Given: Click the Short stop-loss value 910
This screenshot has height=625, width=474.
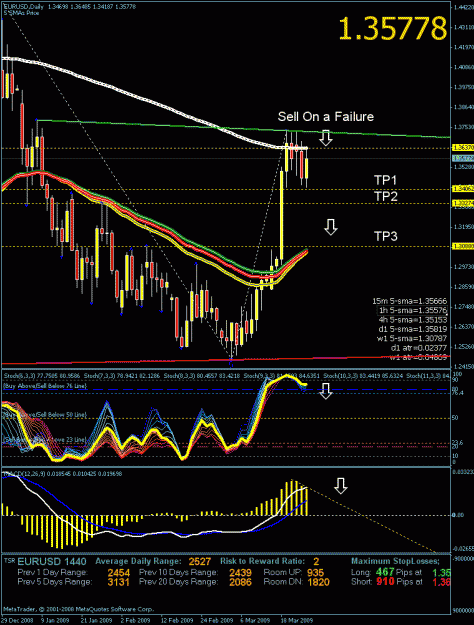Looking at the screenshot, I should tap(385, 582).
